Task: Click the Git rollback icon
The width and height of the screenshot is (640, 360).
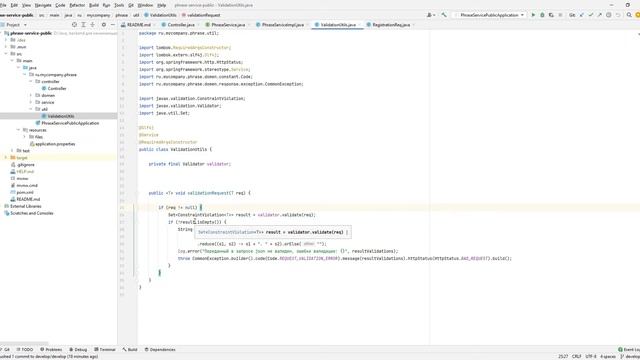Action: (618, 15)
